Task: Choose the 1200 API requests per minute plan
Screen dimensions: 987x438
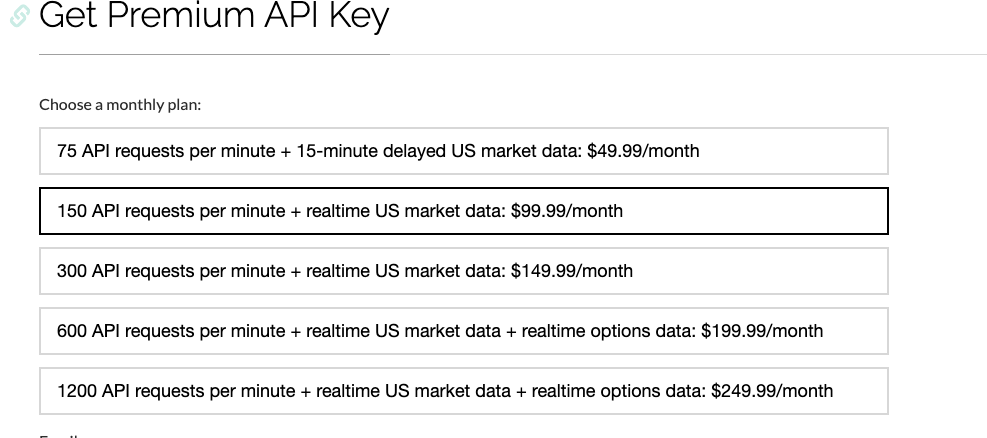Action: 463,391
